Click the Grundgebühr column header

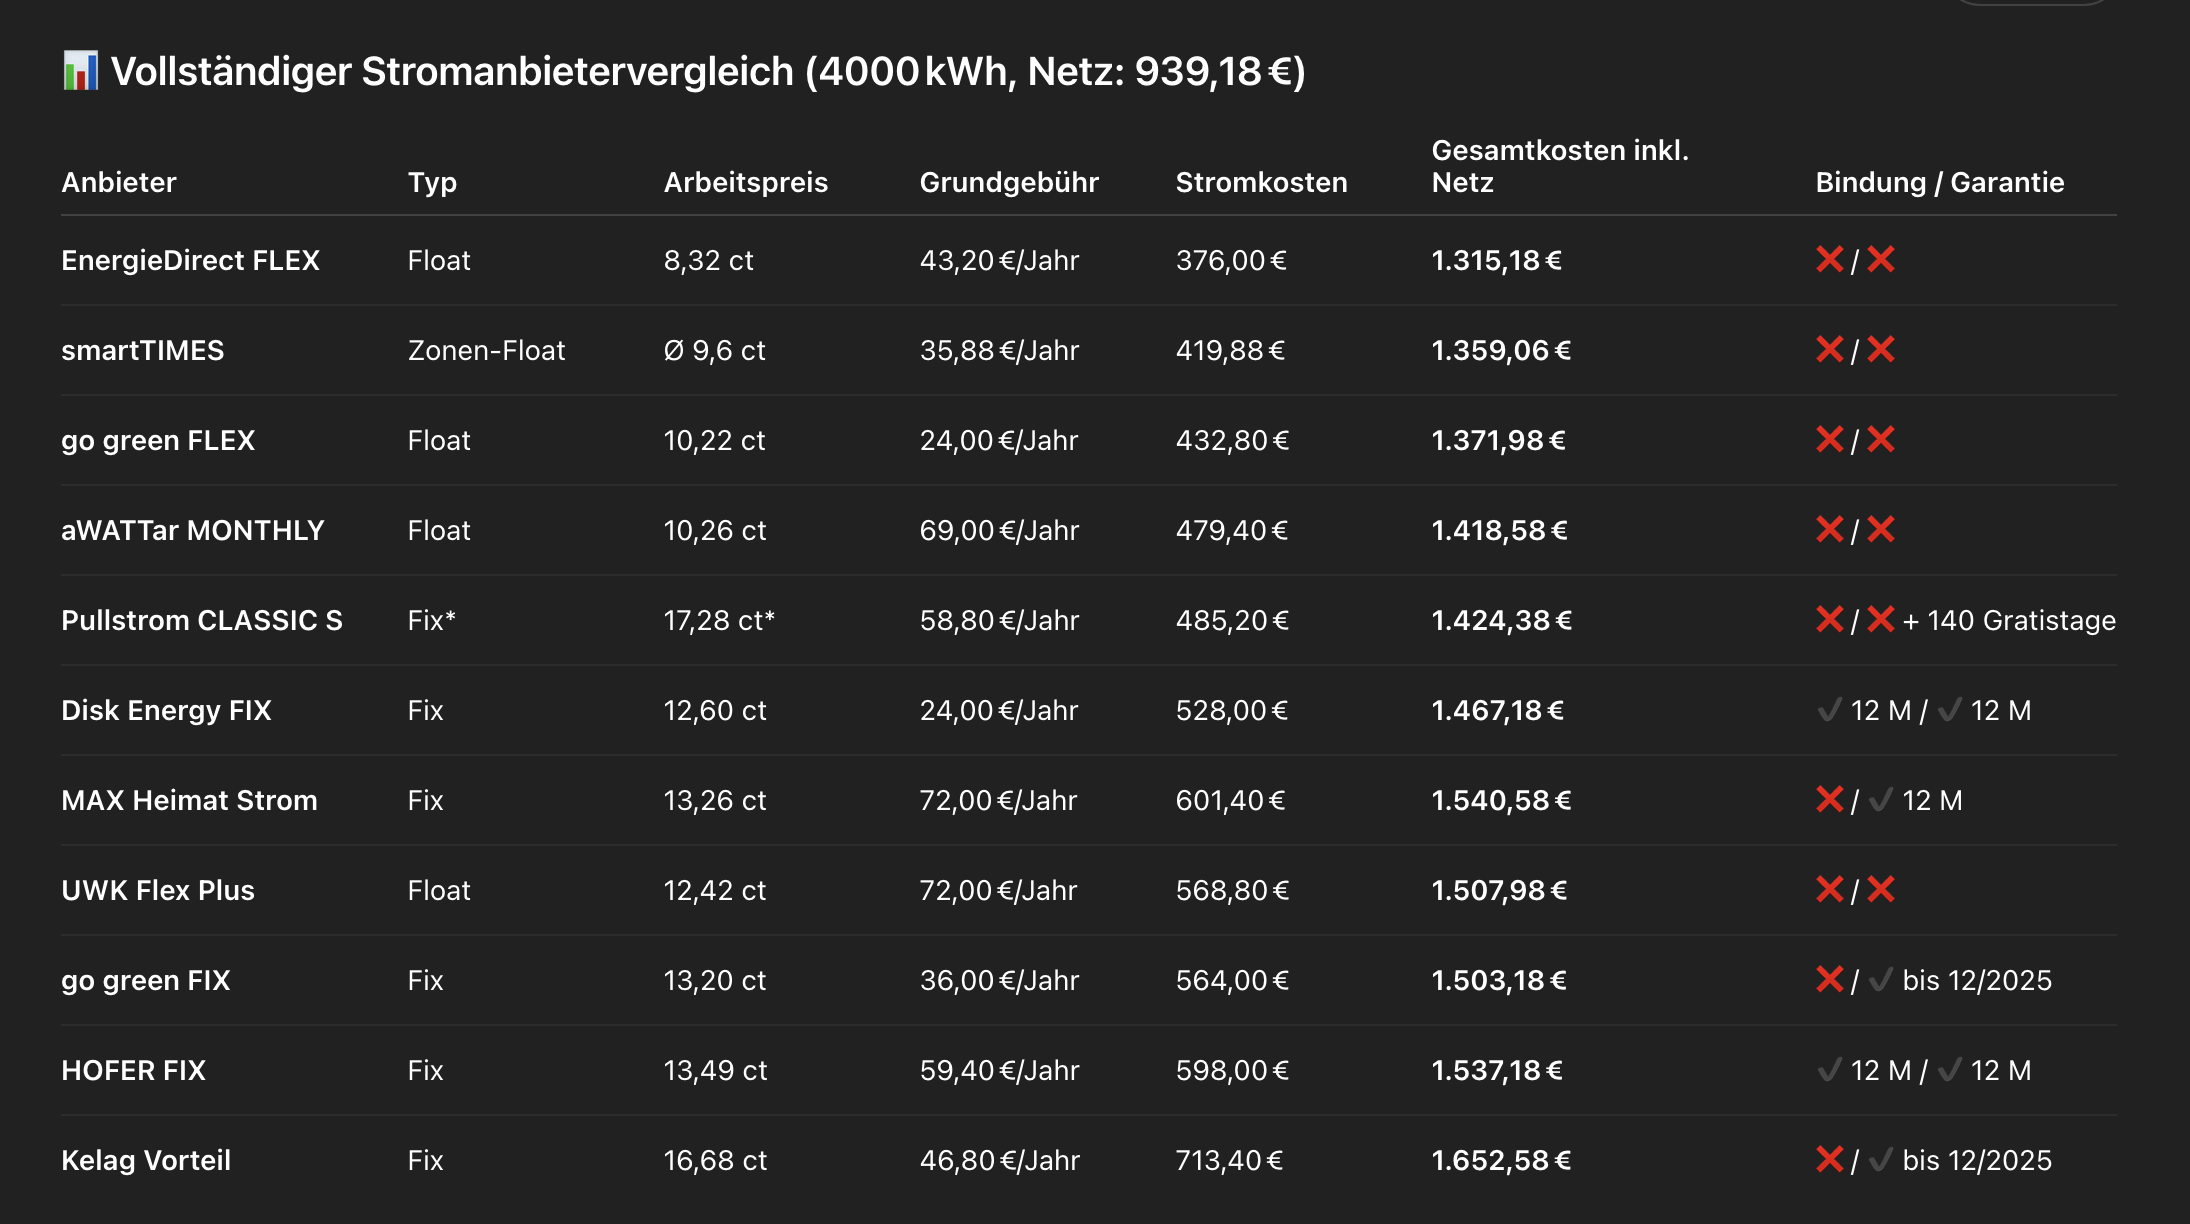(x=1008, y=182)
